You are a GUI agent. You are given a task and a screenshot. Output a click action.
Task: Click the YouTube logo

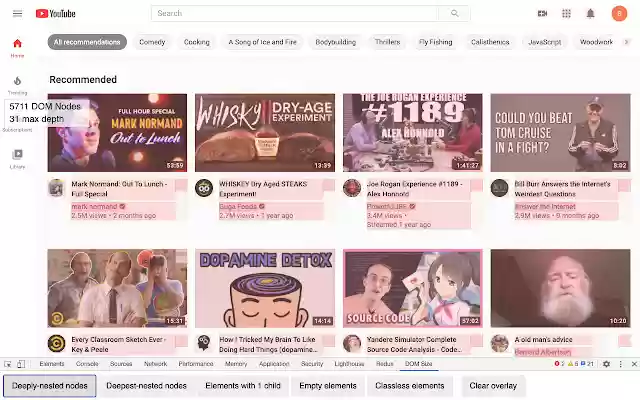(x=56, y=13)
